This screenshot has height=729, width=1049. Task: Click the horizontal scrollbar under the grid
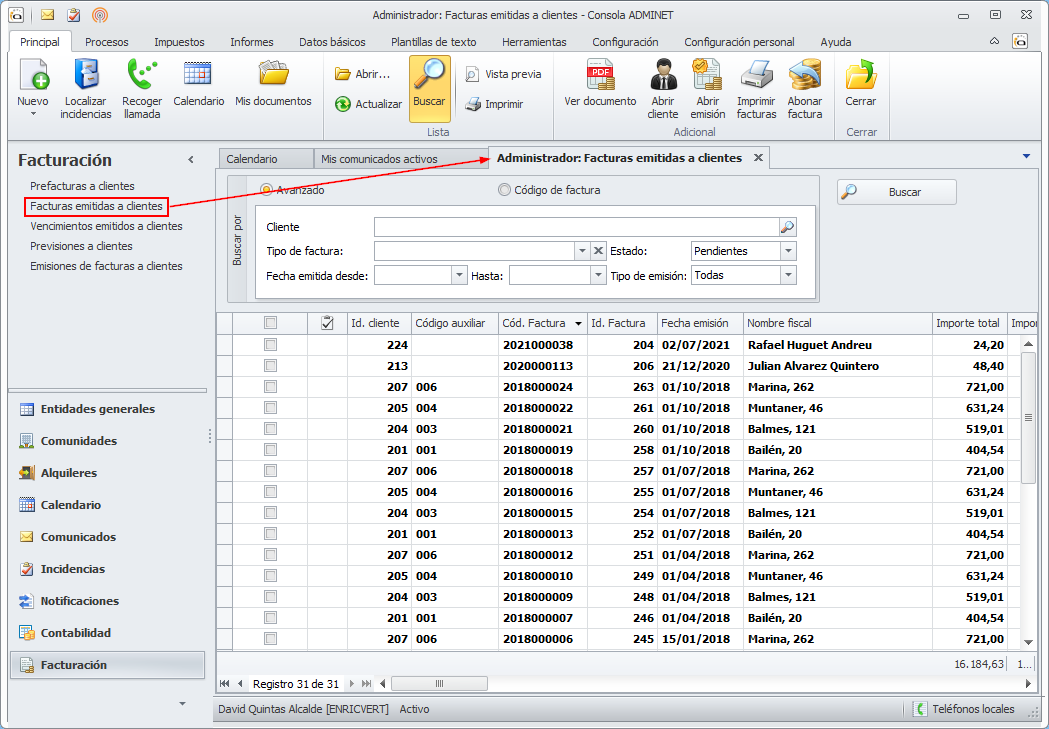(x=439, y=684)
